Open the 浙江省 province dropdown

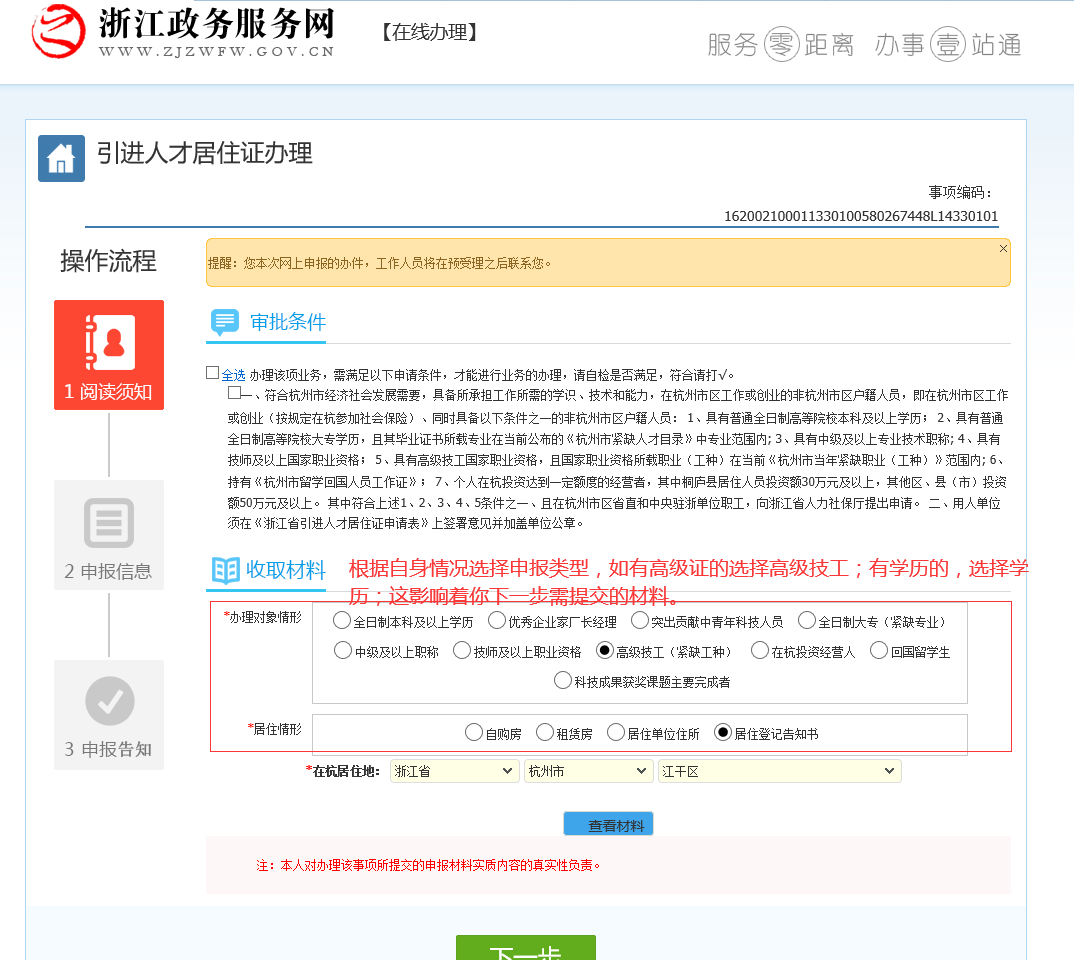[x=454, y=771]
